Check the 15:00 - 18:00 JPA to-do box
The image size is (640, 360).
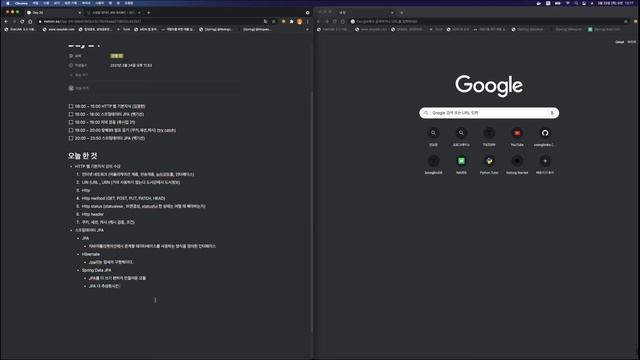(71, 114)
